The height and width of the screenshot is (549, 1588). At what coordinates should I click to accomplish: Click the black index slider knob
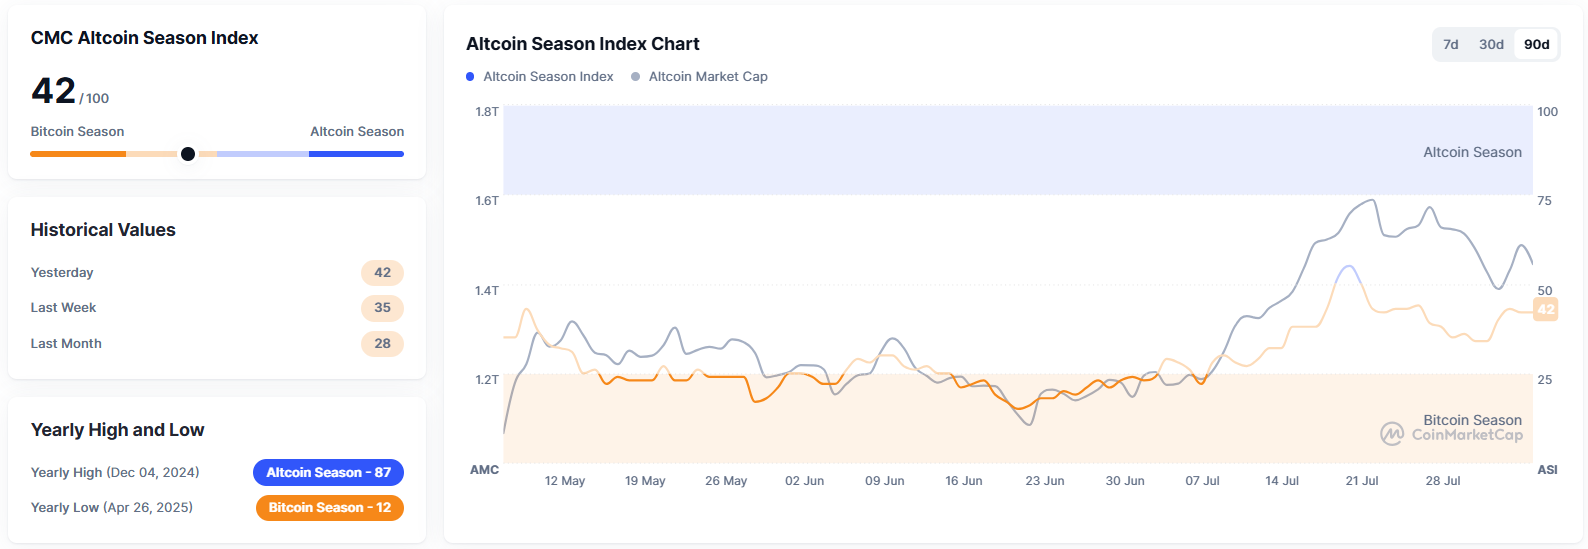click(x=188, y=154)
